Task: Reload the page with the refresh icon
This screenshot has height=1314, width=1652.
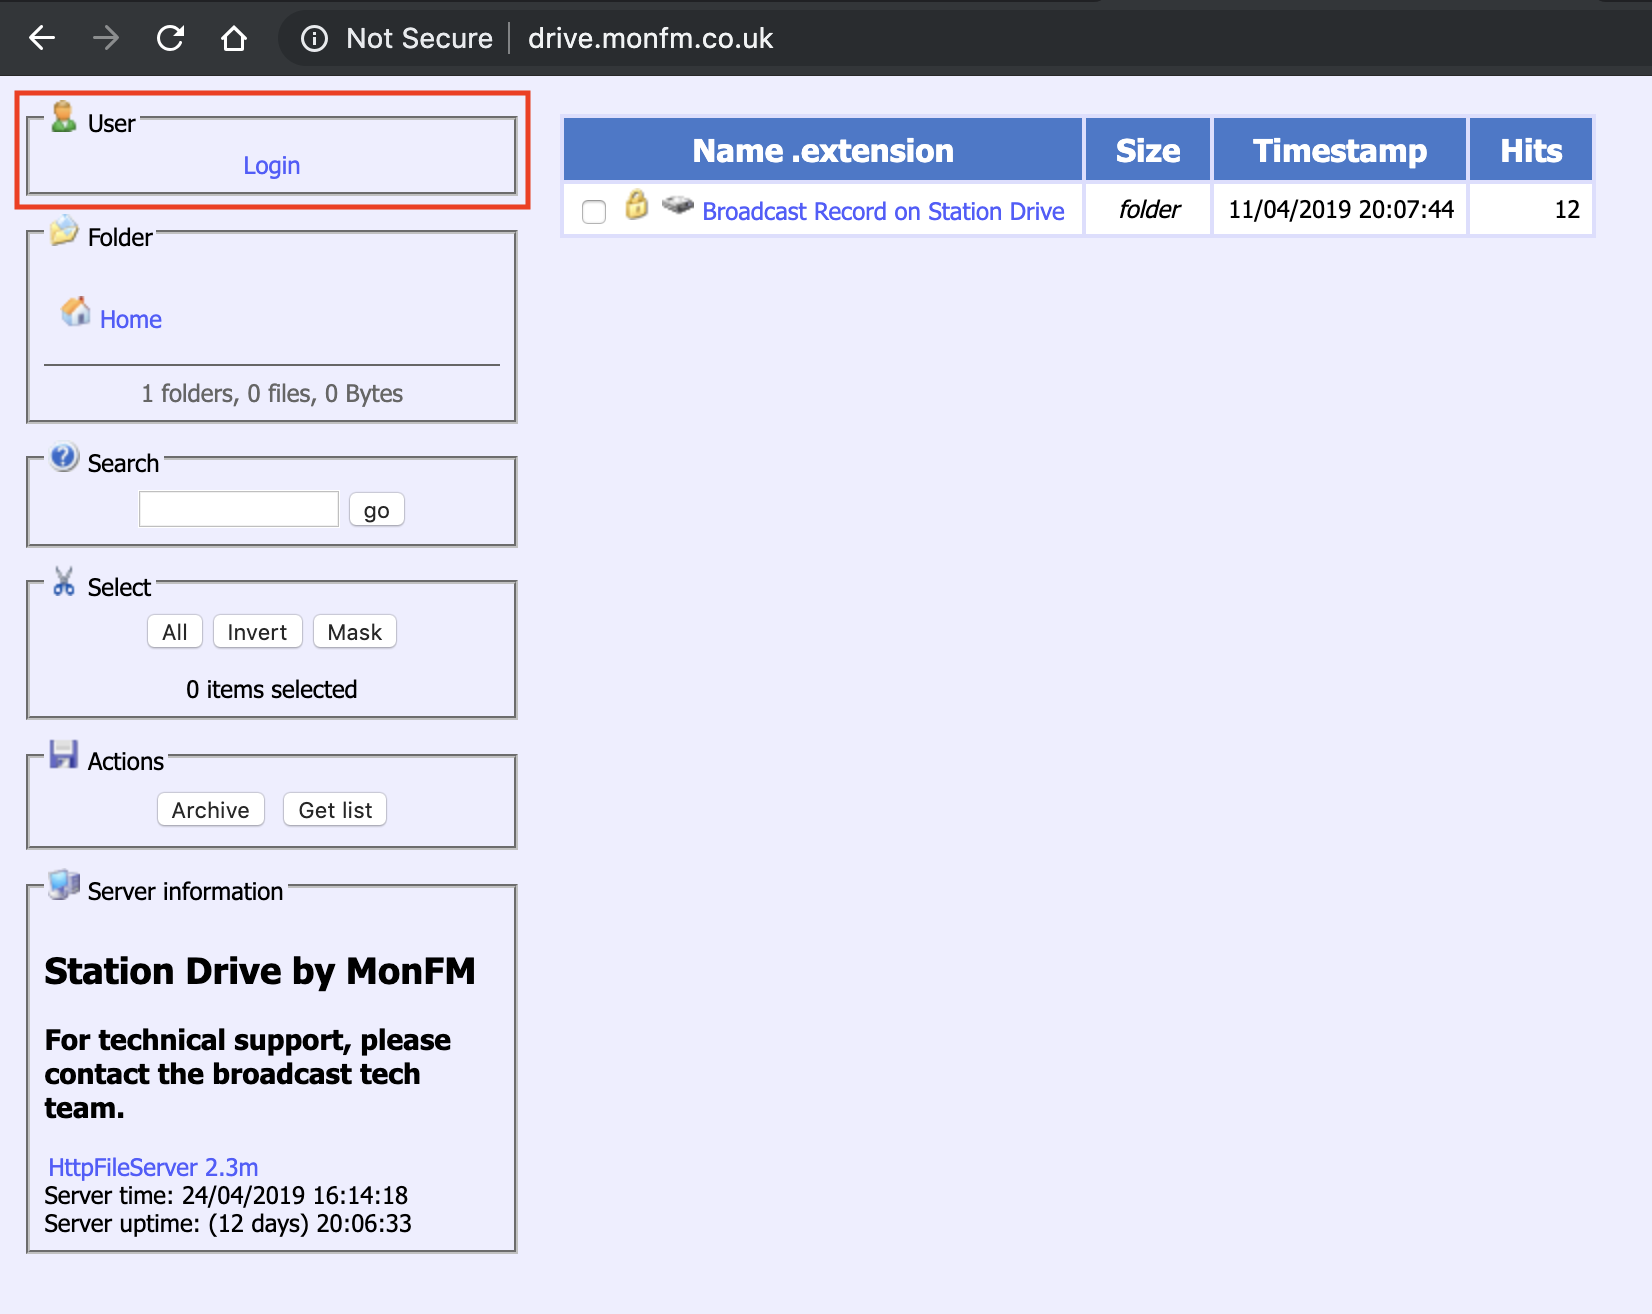Action: click(x=171, y=38)
